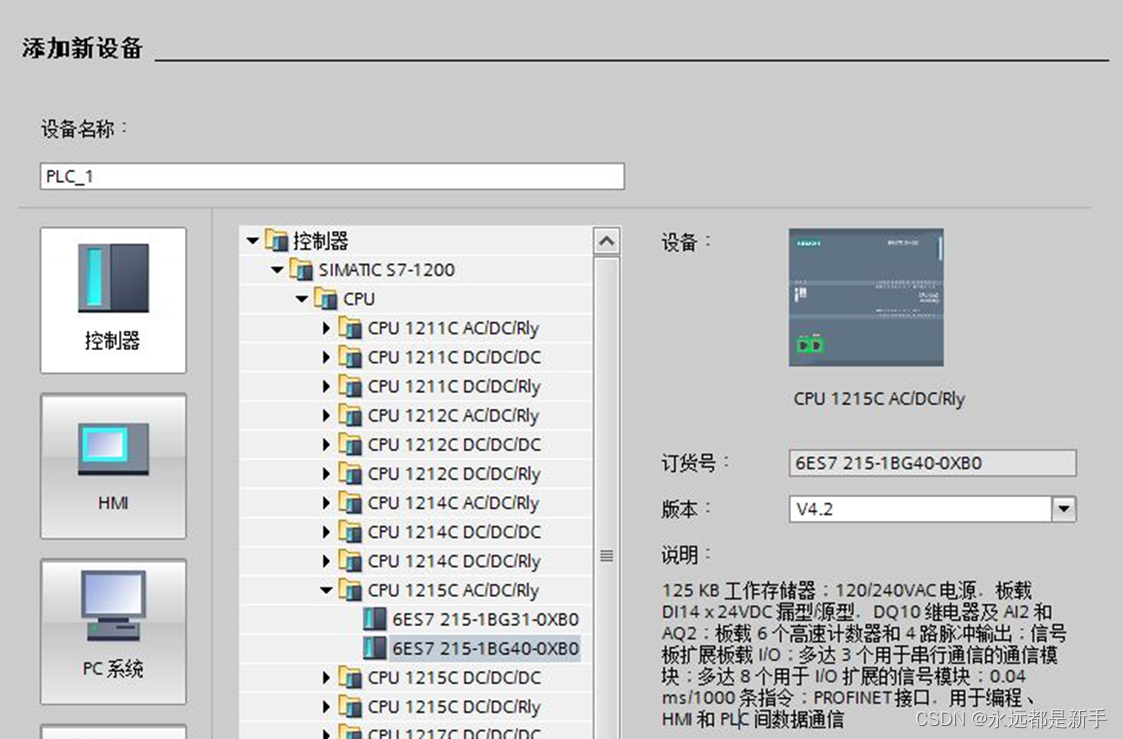
Task: Click folder icon of CPU 1215C DC/DC/DC
Action: point(350,677)
